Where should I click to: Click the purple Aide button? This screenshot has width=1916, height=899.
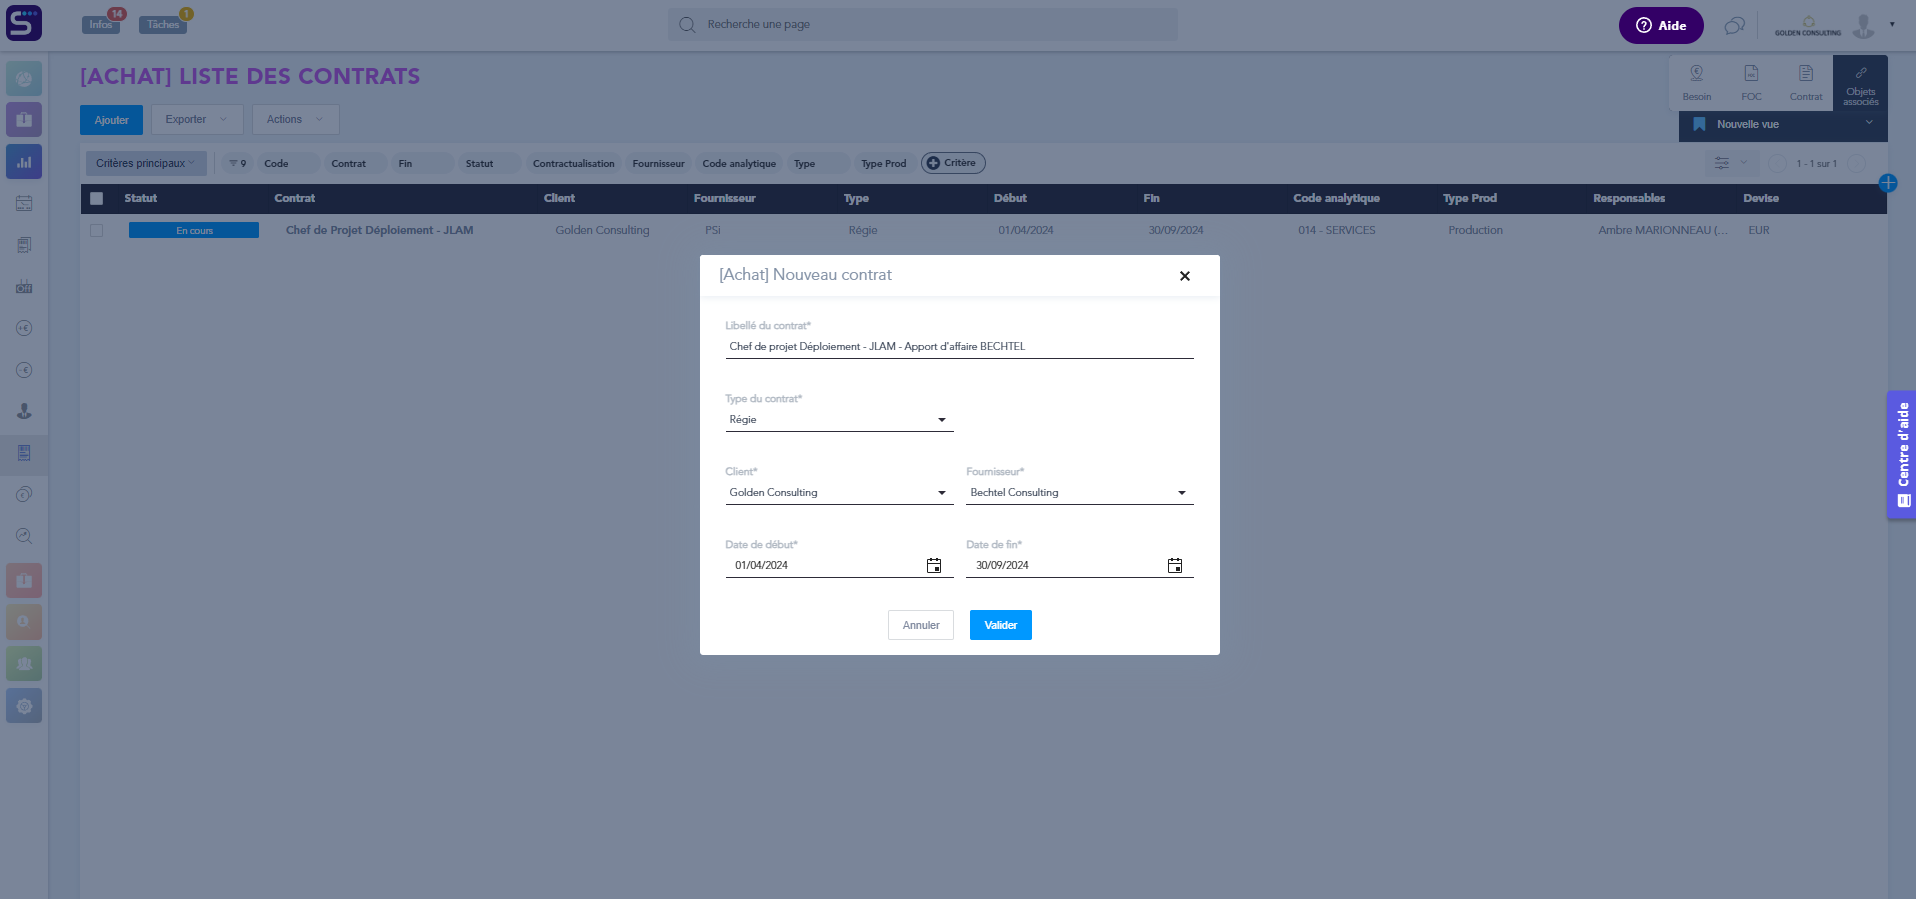tap(1661, 26)
